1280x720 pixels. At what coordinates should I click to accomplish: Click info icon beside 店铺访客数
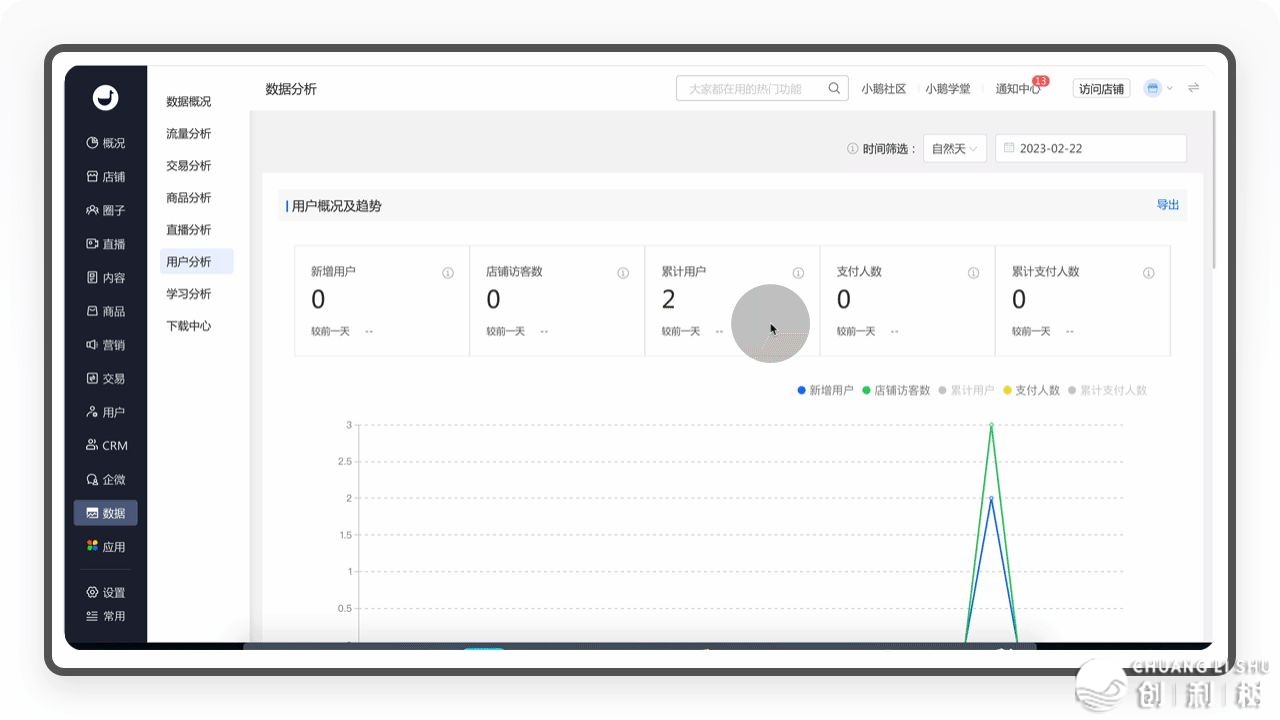click(x=623, y=273)
